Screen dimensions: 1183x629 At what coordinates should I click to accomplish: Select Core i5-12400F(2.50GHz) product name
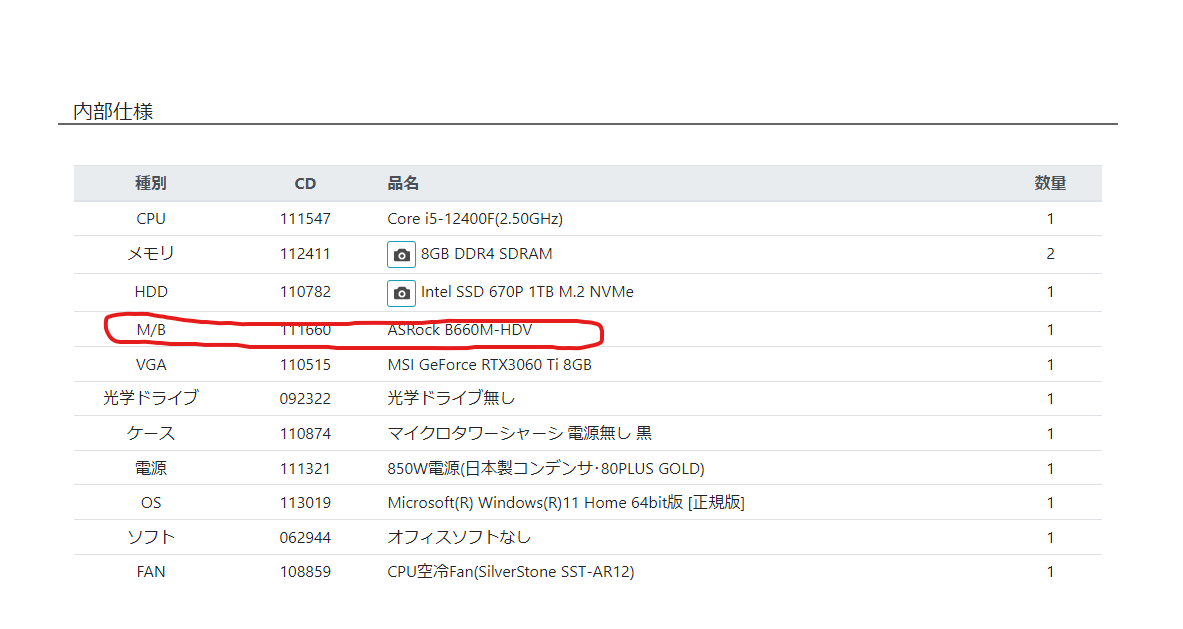point(475,219)
